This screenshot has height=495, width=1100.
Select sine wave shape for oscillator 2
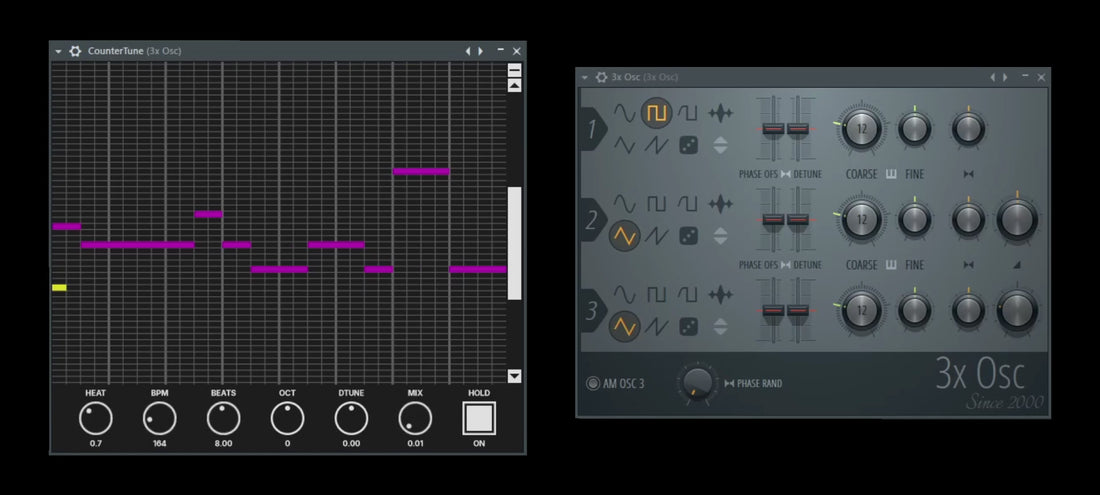pyautogui.click(x=624, y=204)
